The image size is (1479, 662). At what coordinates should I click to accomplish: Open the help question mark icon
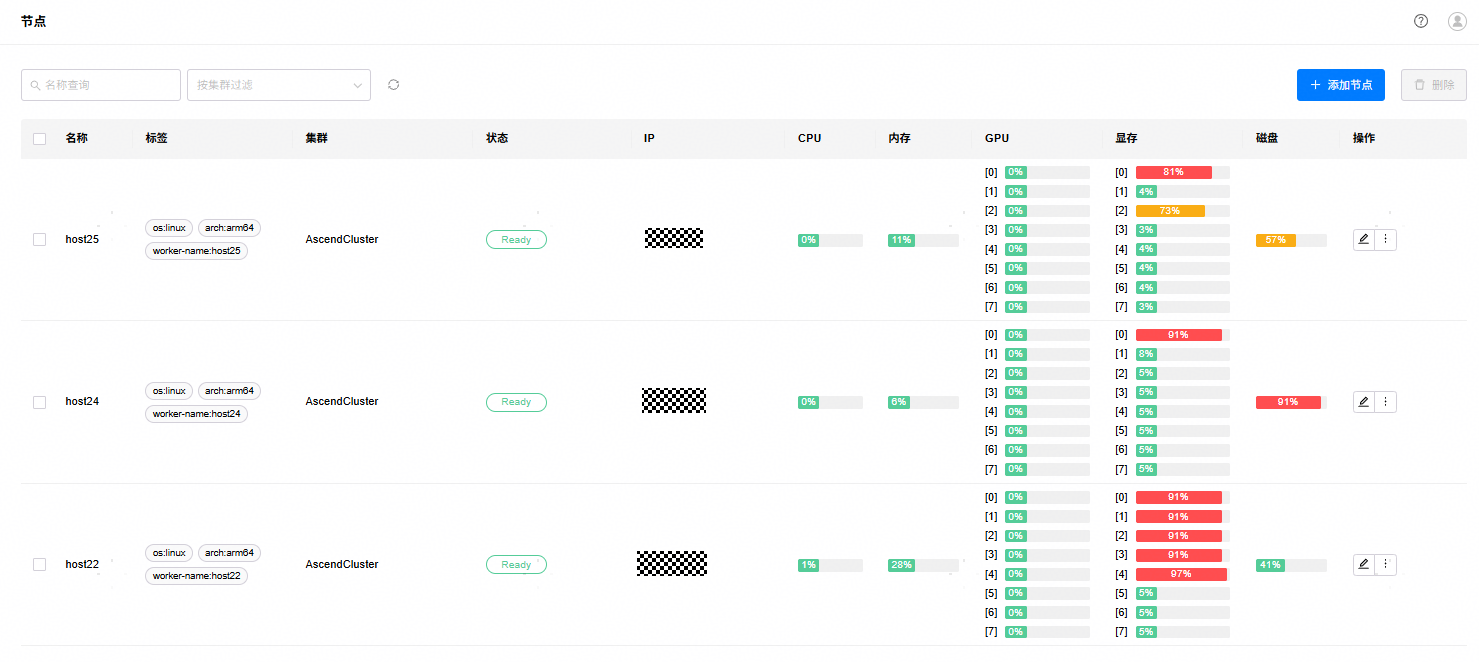(x=1421, y=21)
